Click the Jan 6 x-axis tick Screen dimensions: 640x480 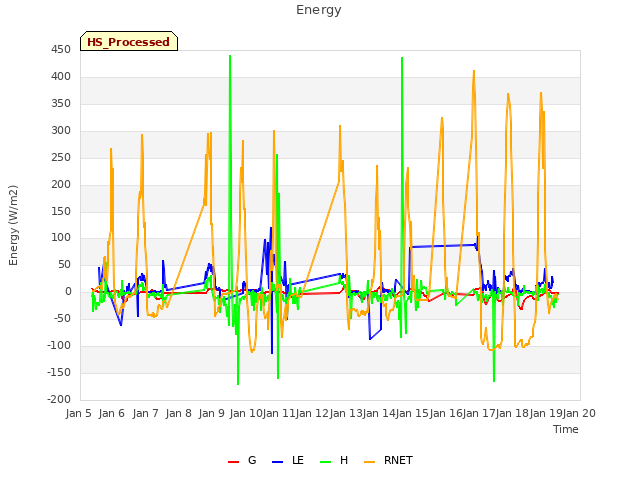[x=112, y=413]
